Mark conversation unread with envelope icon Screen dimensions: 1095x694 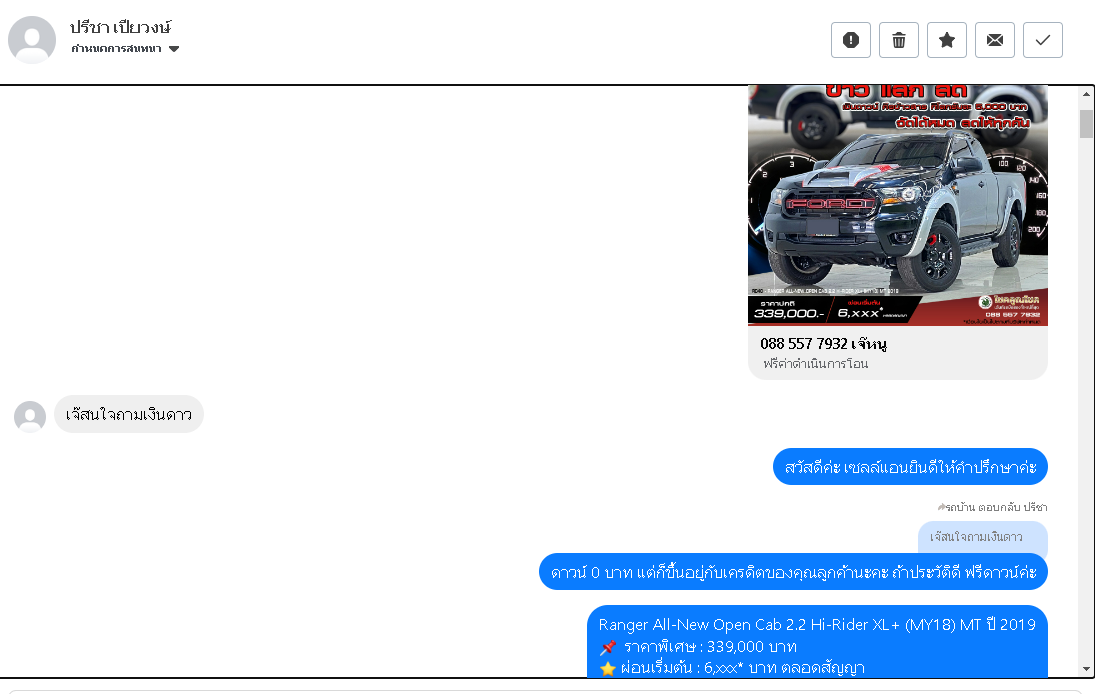pyautogui.click(x=994, y=40)
